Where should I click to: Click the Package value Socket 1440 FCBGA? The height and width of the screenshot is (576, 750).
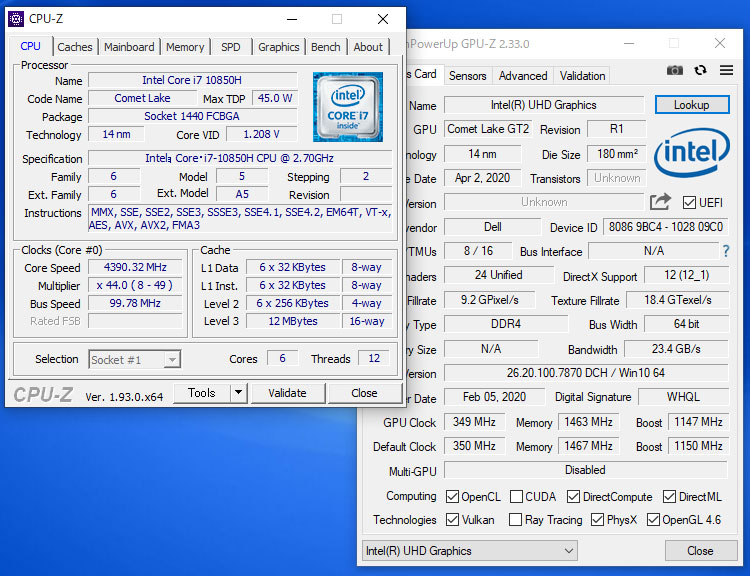click(x=192, y=116)
